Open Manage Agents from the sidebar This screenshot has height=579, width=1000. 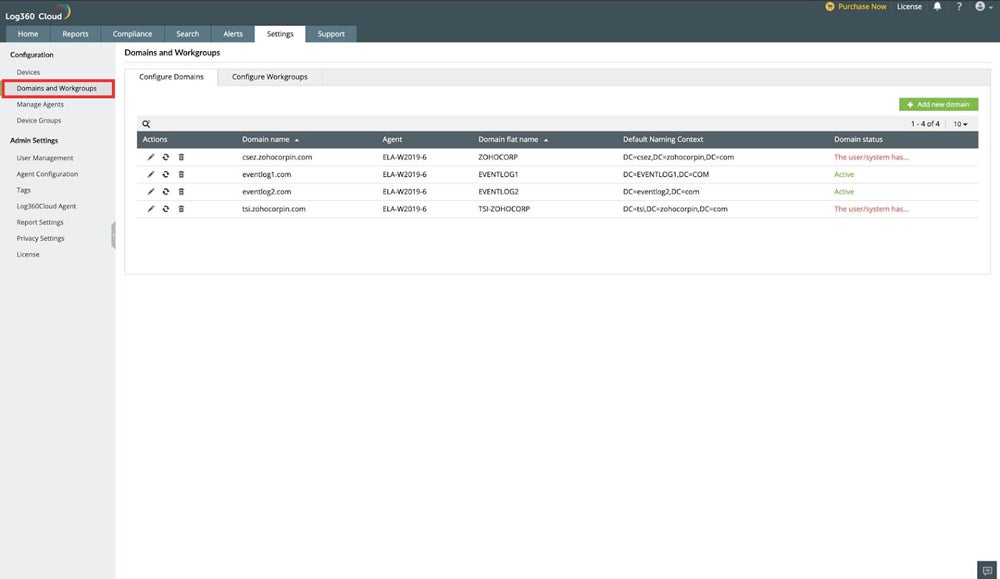[x=40, y=104]
